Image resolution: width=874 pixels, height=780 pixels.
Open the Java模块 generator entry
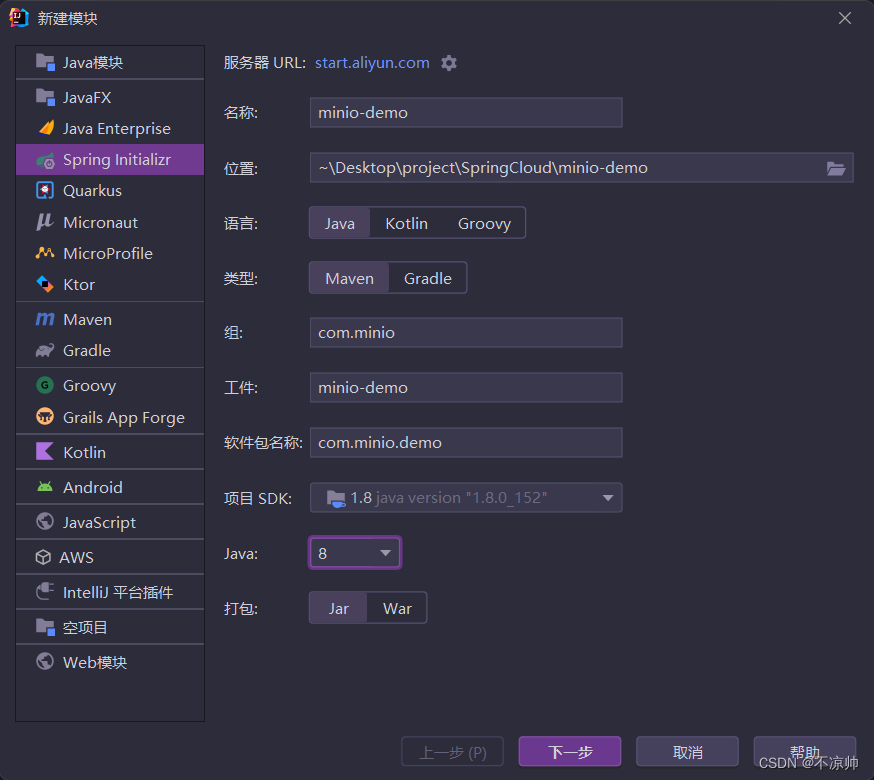point(110,62)
